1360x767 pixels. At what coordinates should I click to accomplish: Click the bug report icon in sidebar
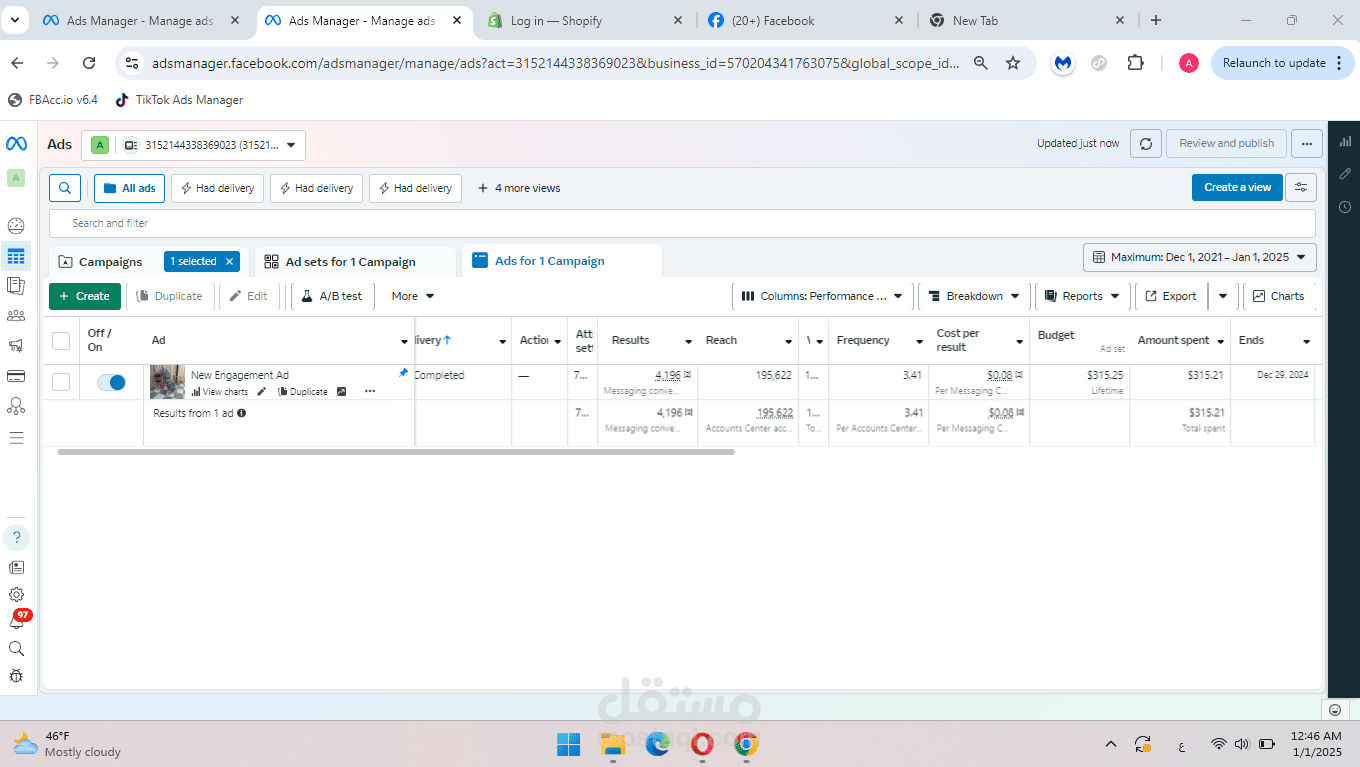tap(16, 676)
